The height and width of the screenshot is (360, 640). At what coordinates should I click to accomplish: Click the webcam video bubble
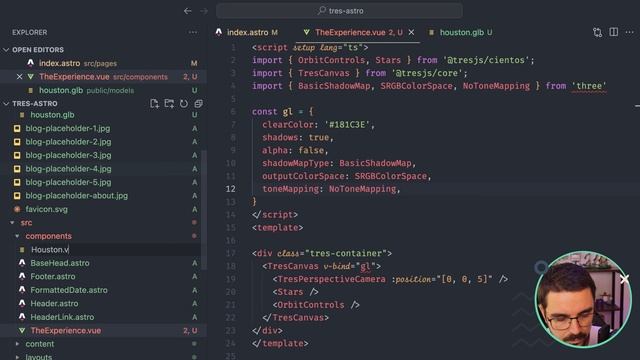(583, 300)
